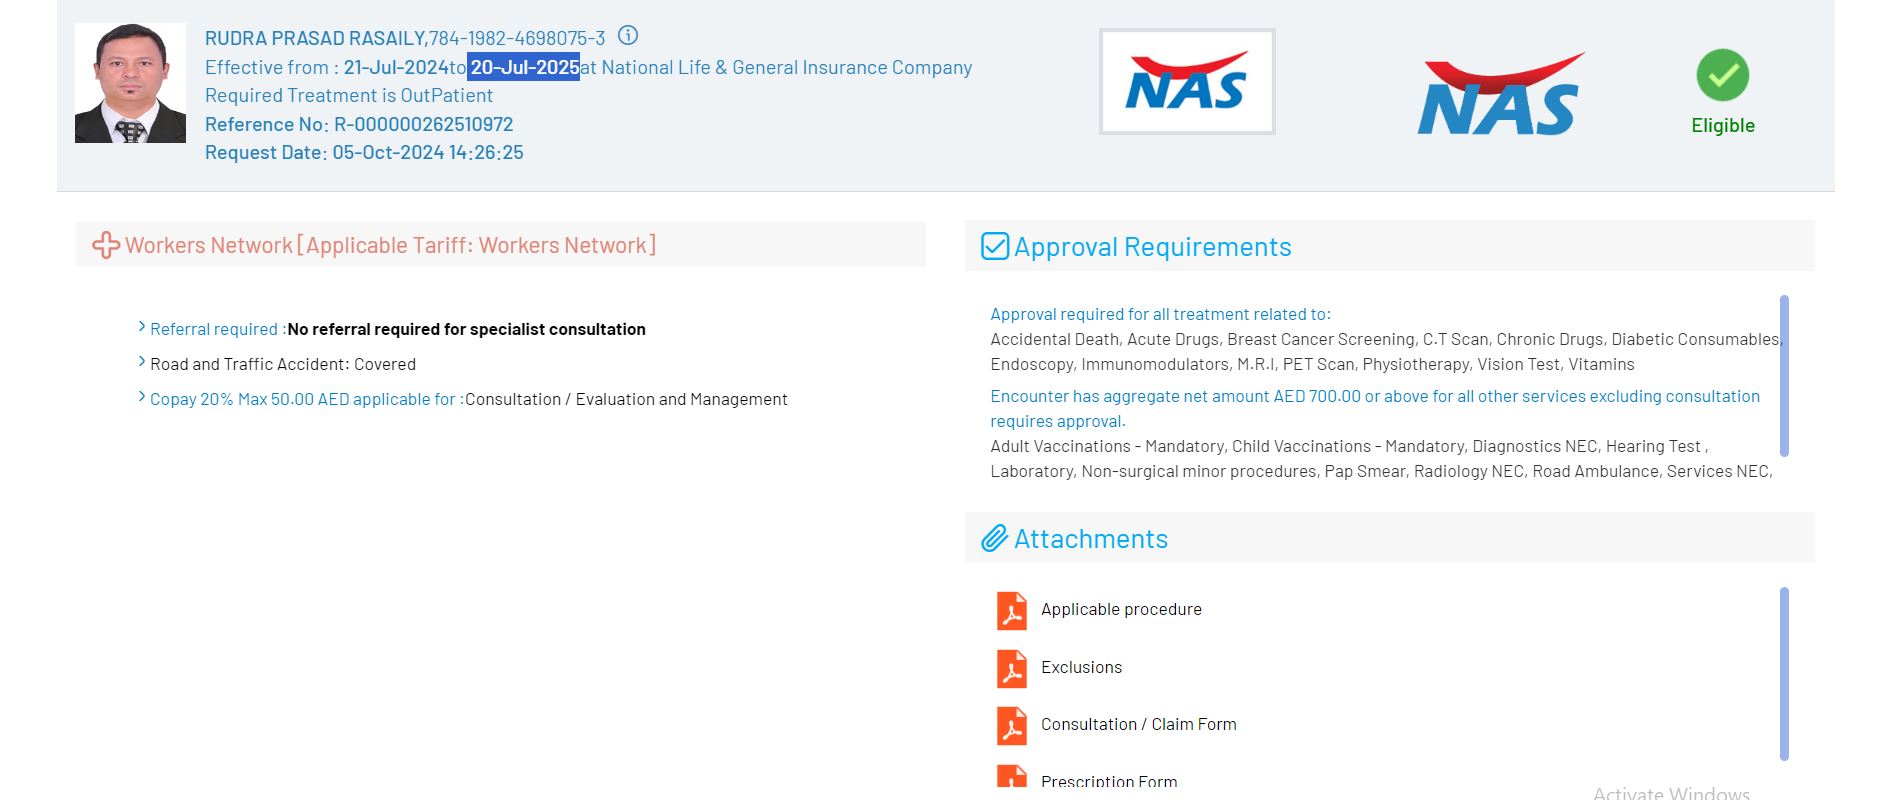The width and height of the screenshot is (1883, 800).
Task: Open the Applicable procedure PDF icon
Action: (x=1012, y=610)
